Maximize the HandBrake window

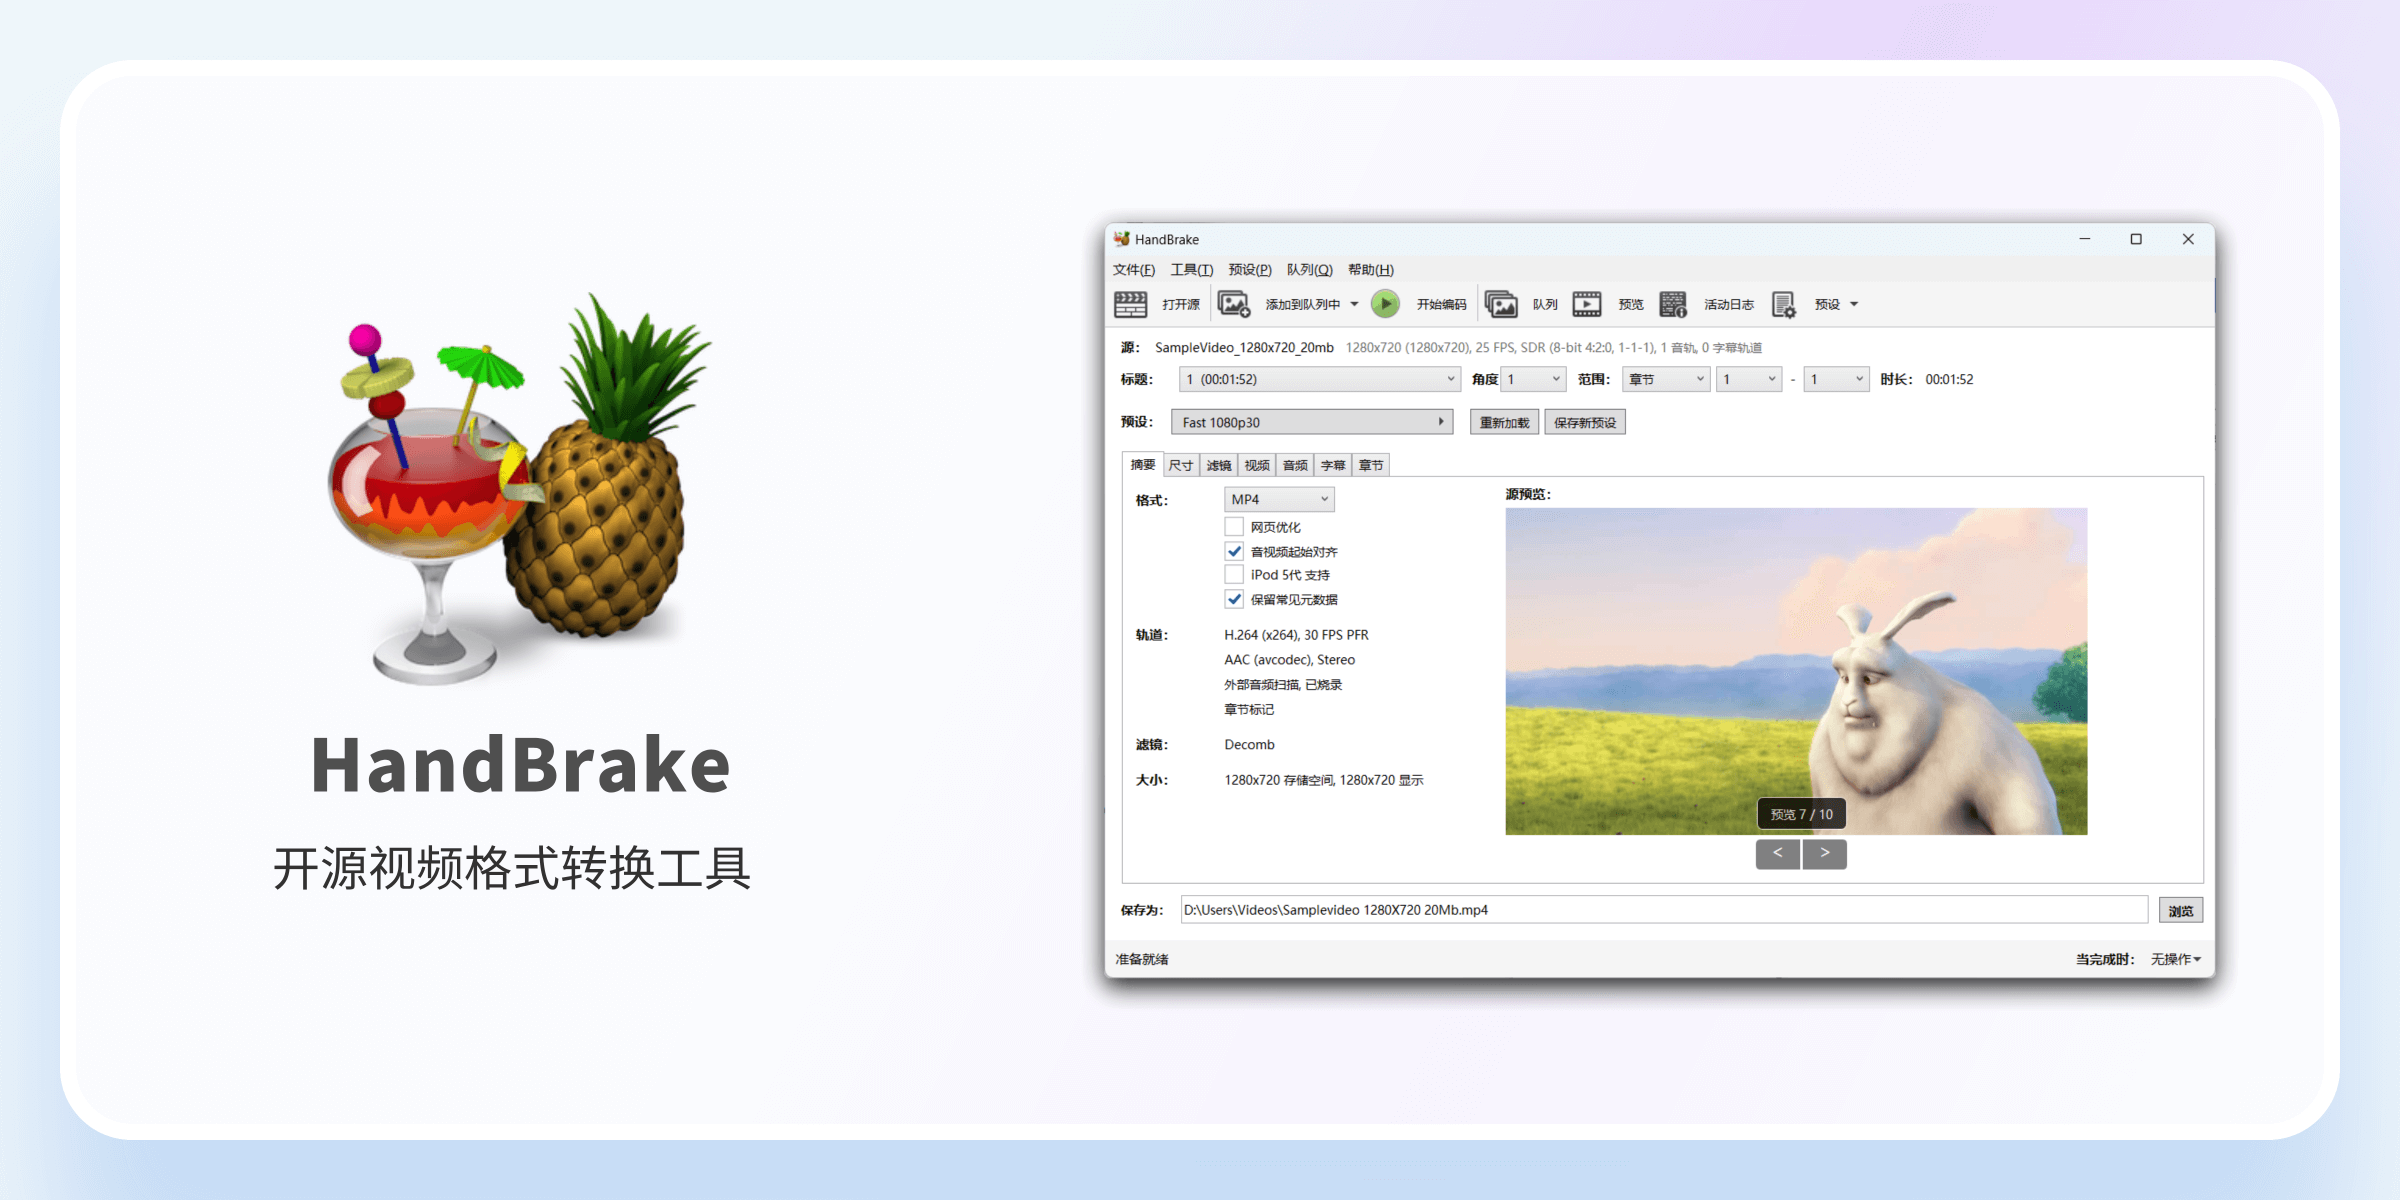point(2136,239)
